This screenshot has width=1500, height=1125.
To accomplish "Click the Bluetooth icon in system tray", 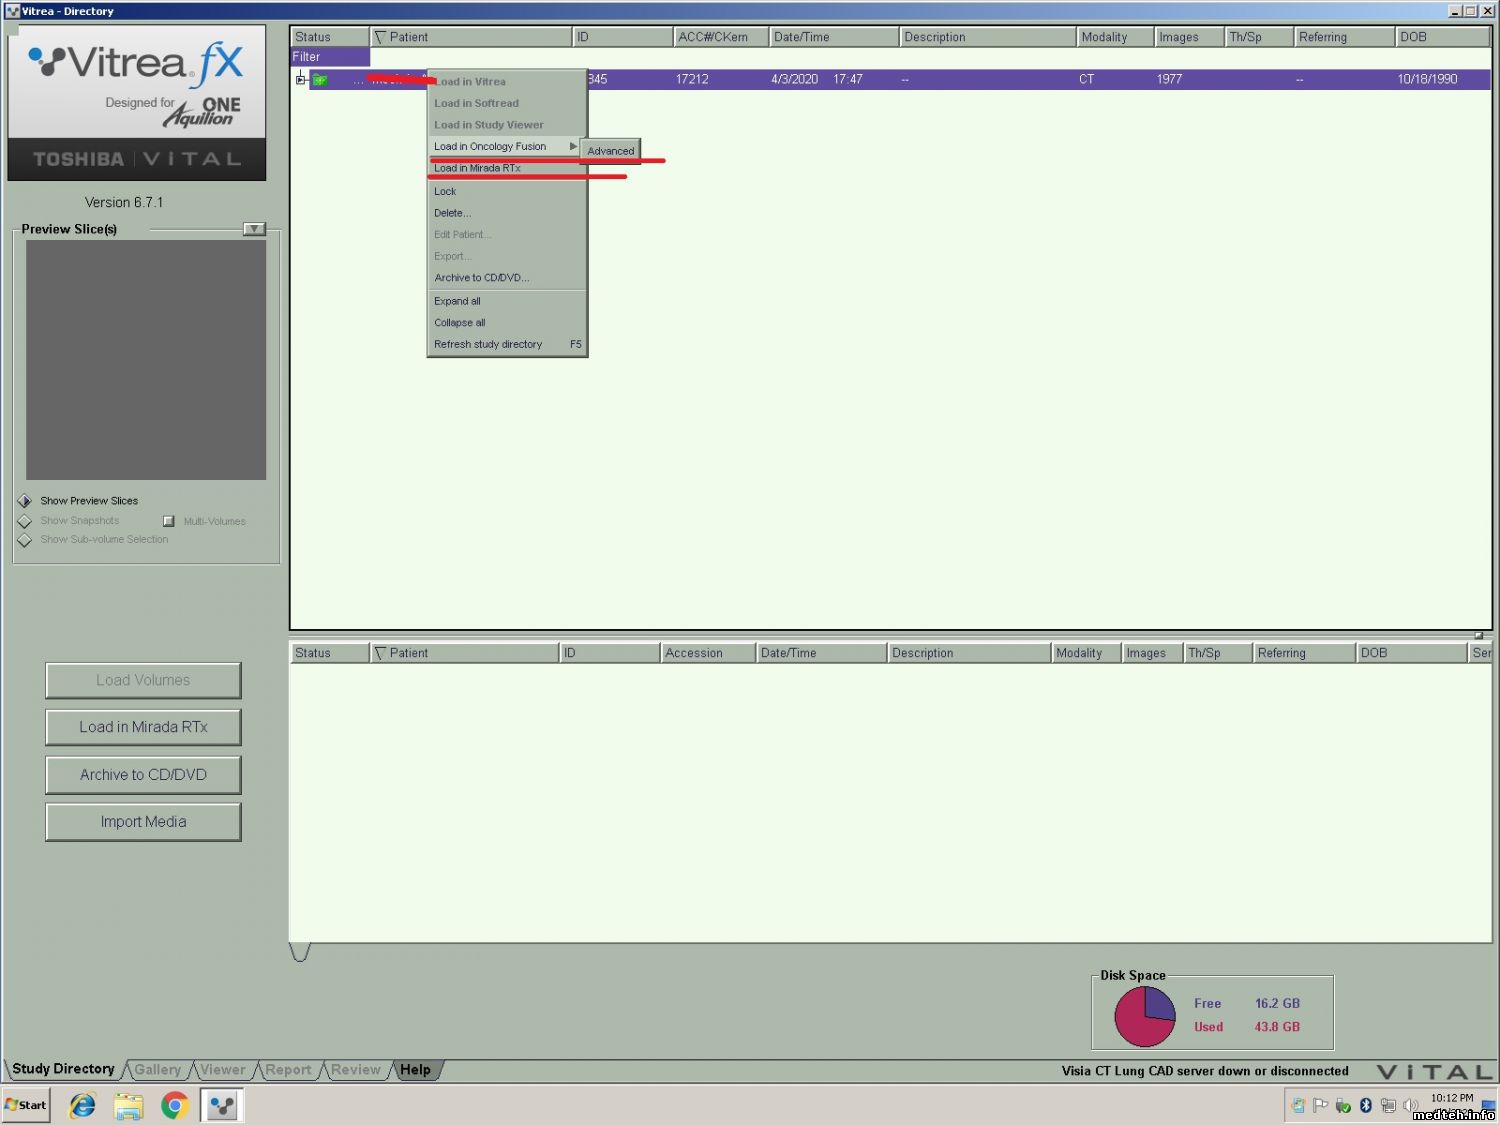I will [x=1365, y=1105].
